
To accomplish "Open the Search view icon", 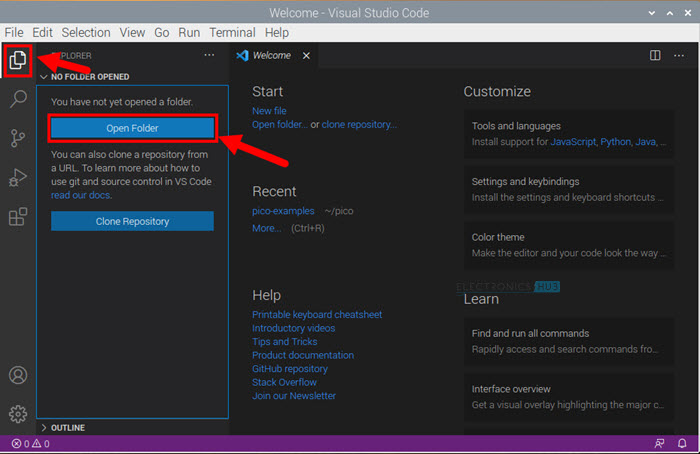I will pos(18,99).
